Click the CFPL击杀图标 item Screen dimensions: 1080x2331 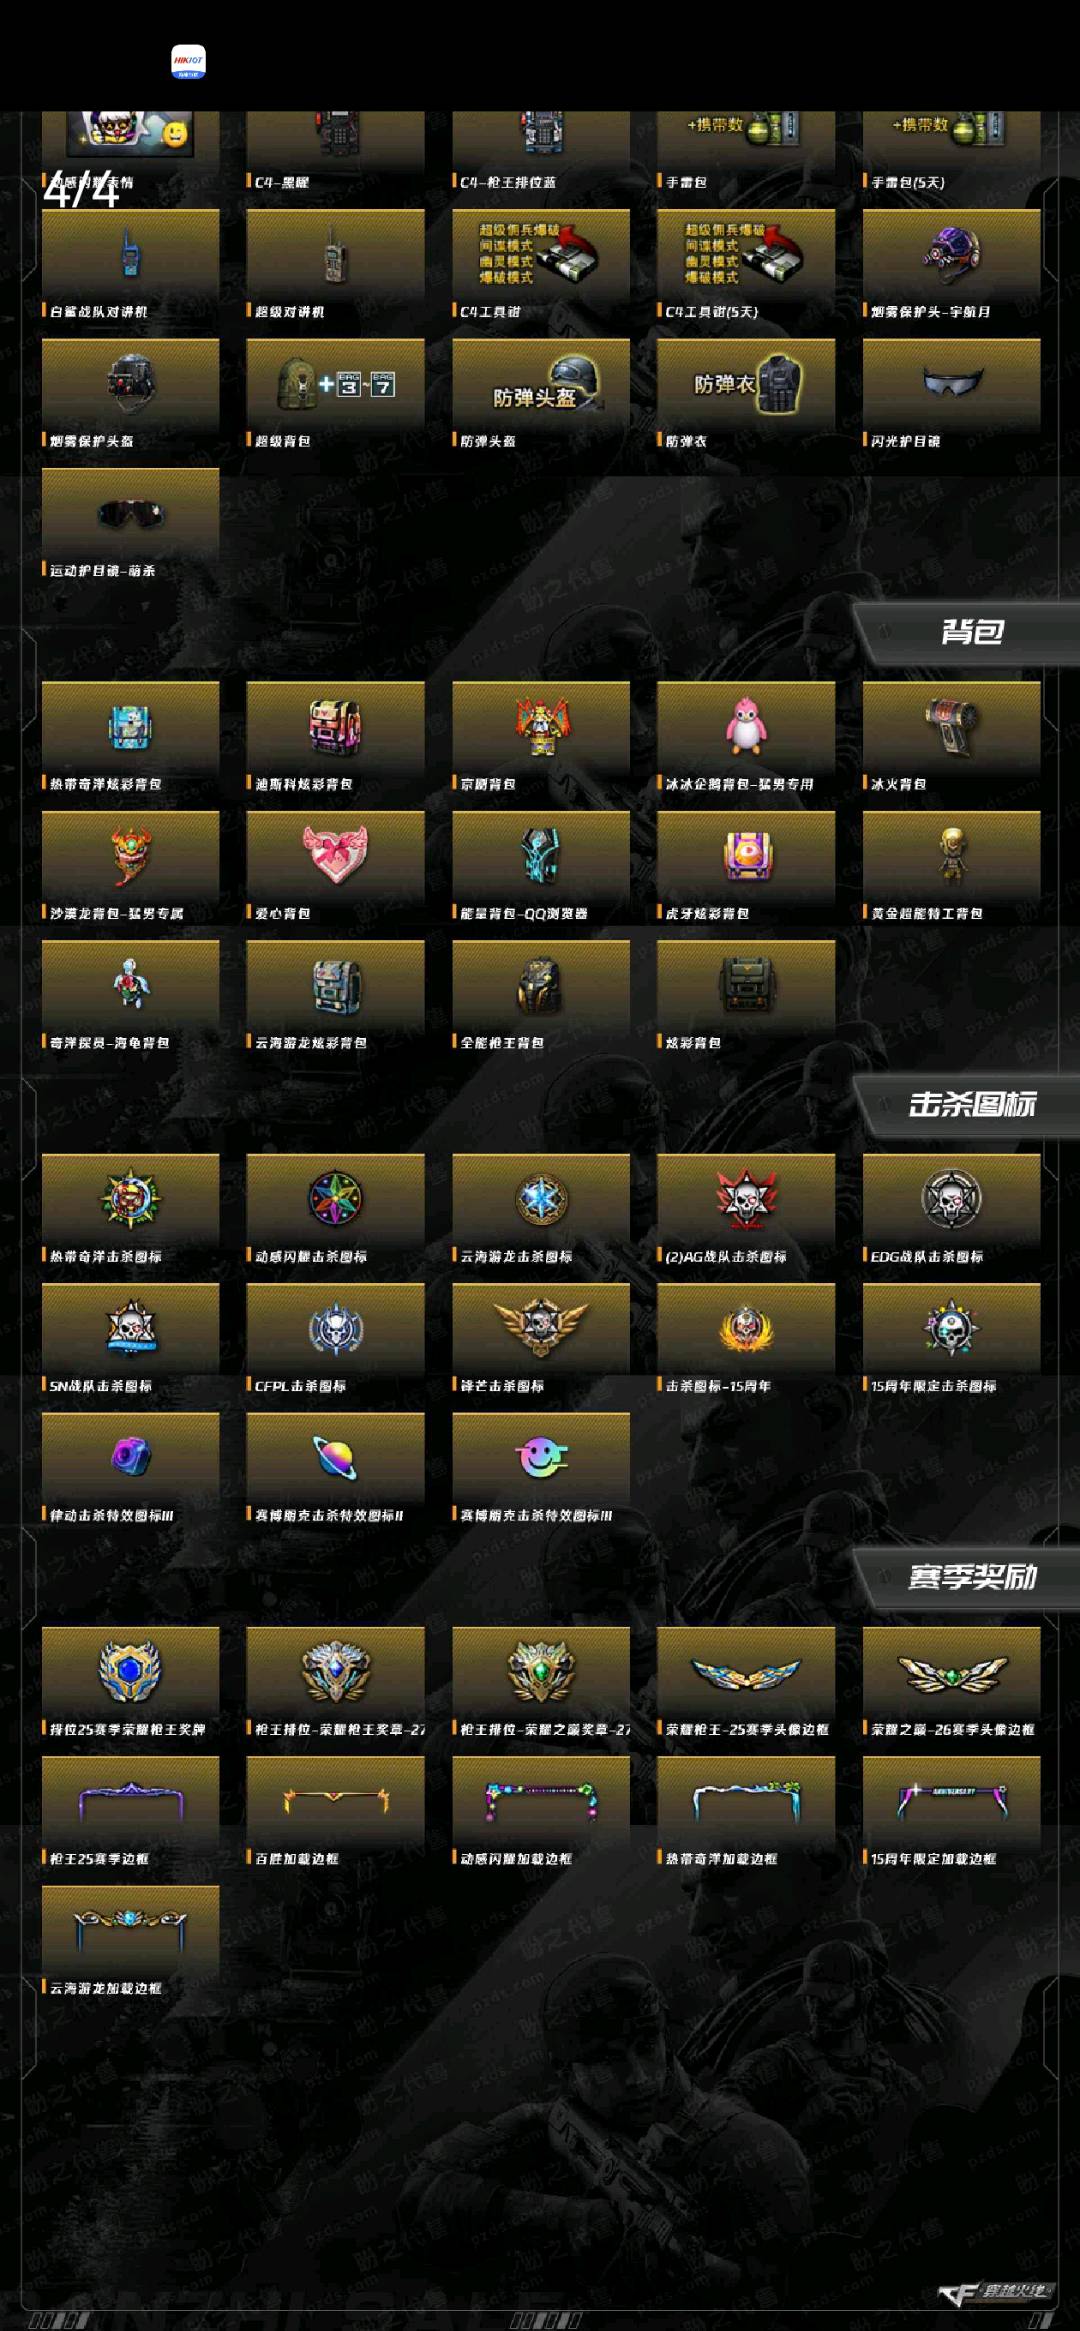click(335, 1340)
